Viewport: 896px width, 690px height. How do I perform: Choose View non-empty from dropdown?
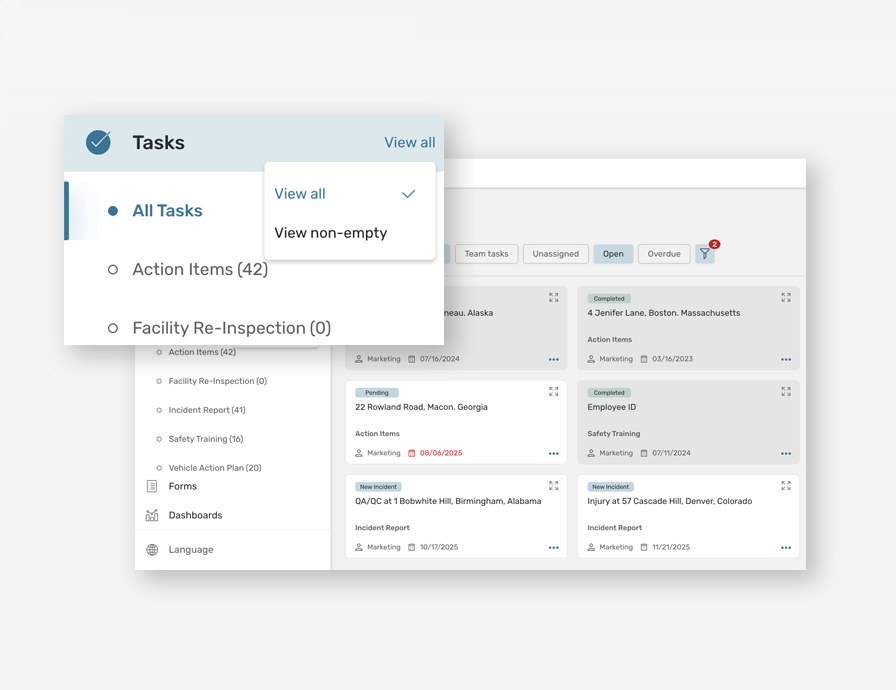point(331,233)
